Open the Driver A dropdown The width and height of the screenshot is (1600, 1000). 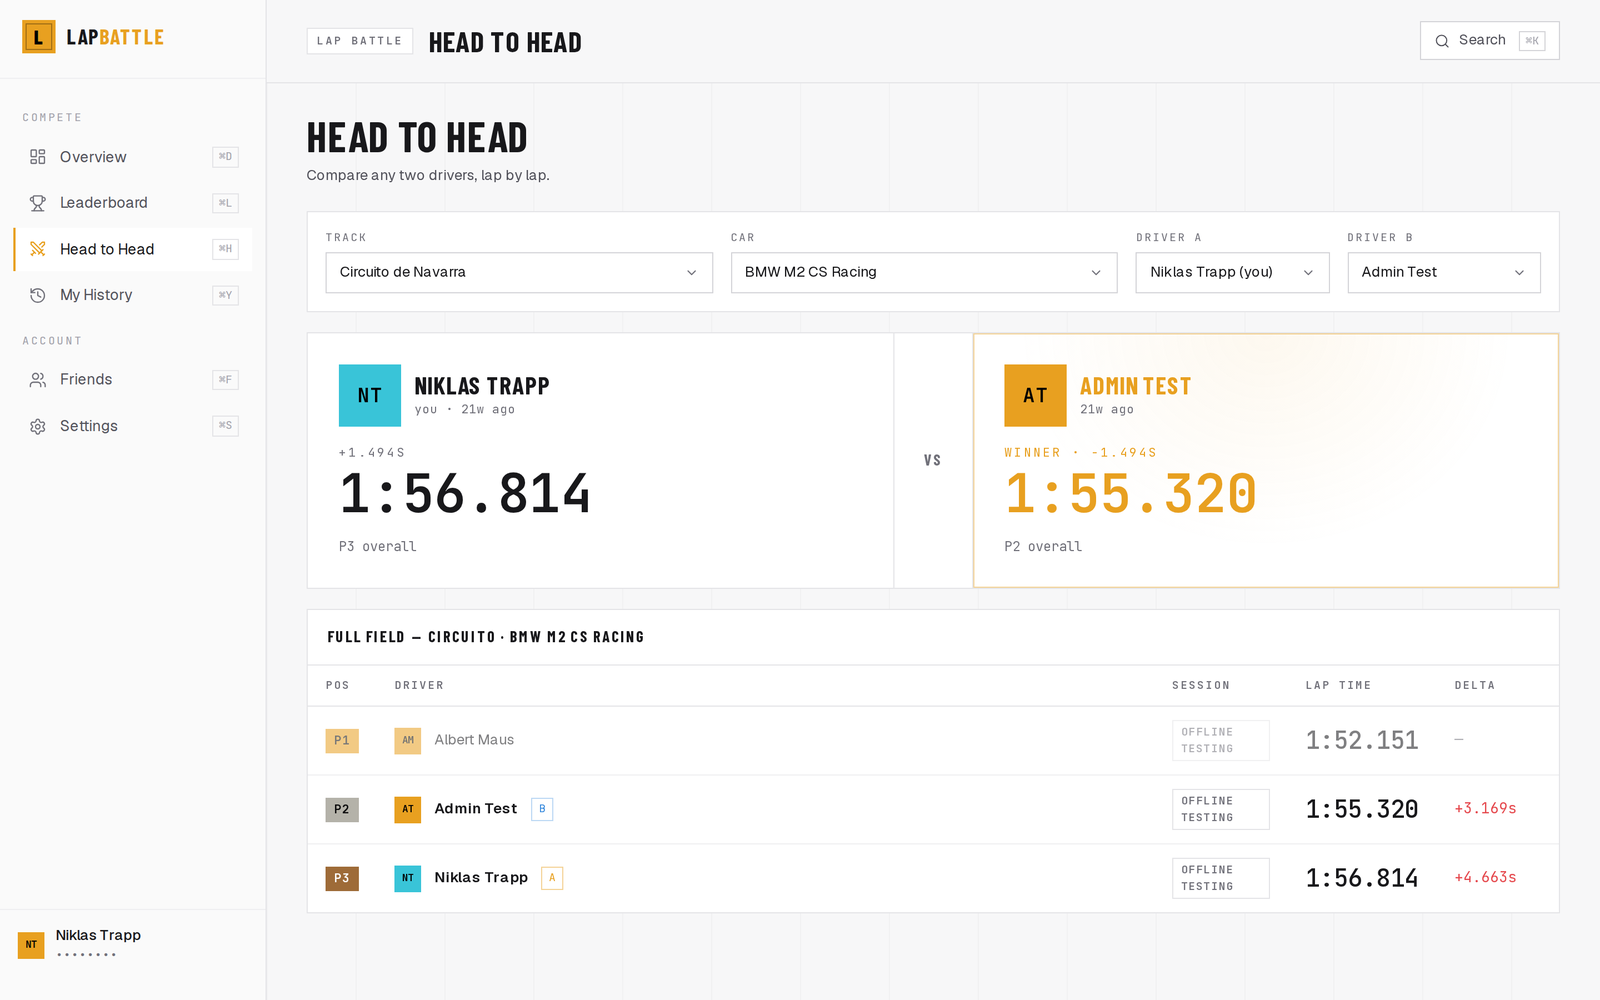(1233, 273)
